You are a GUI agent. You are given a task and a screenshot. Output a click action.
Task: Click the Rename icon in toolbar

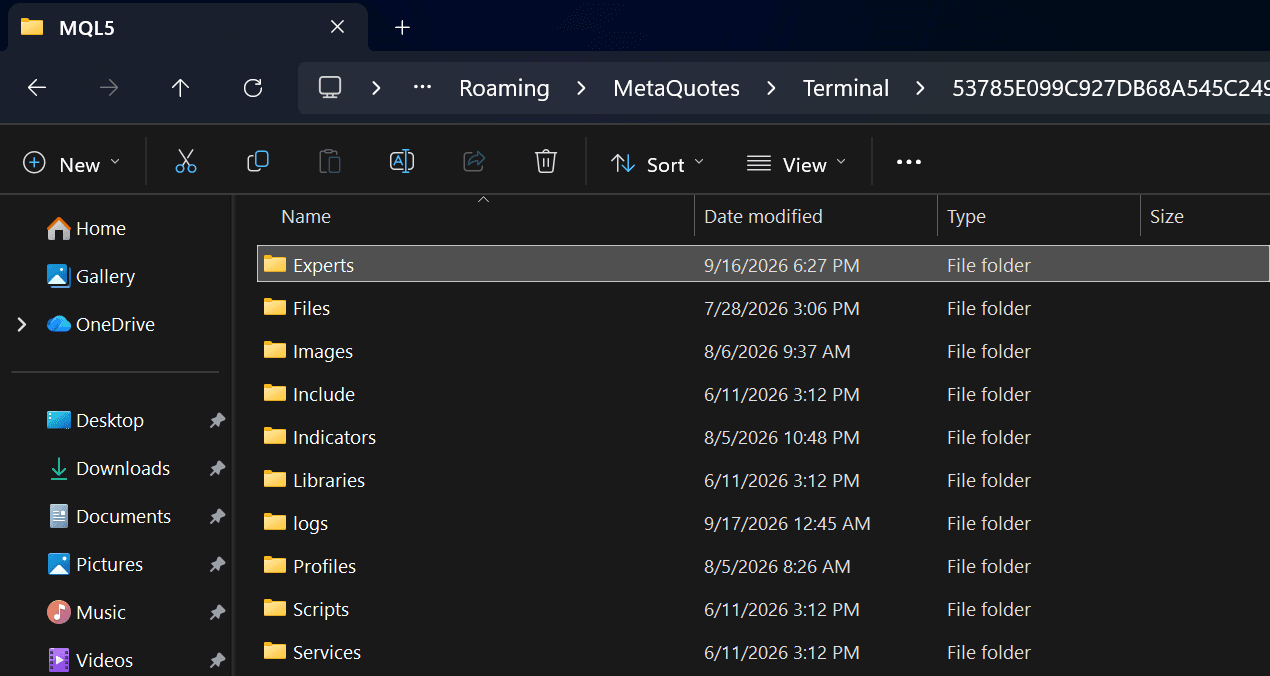pyautogui.click(x=402, y=162)
